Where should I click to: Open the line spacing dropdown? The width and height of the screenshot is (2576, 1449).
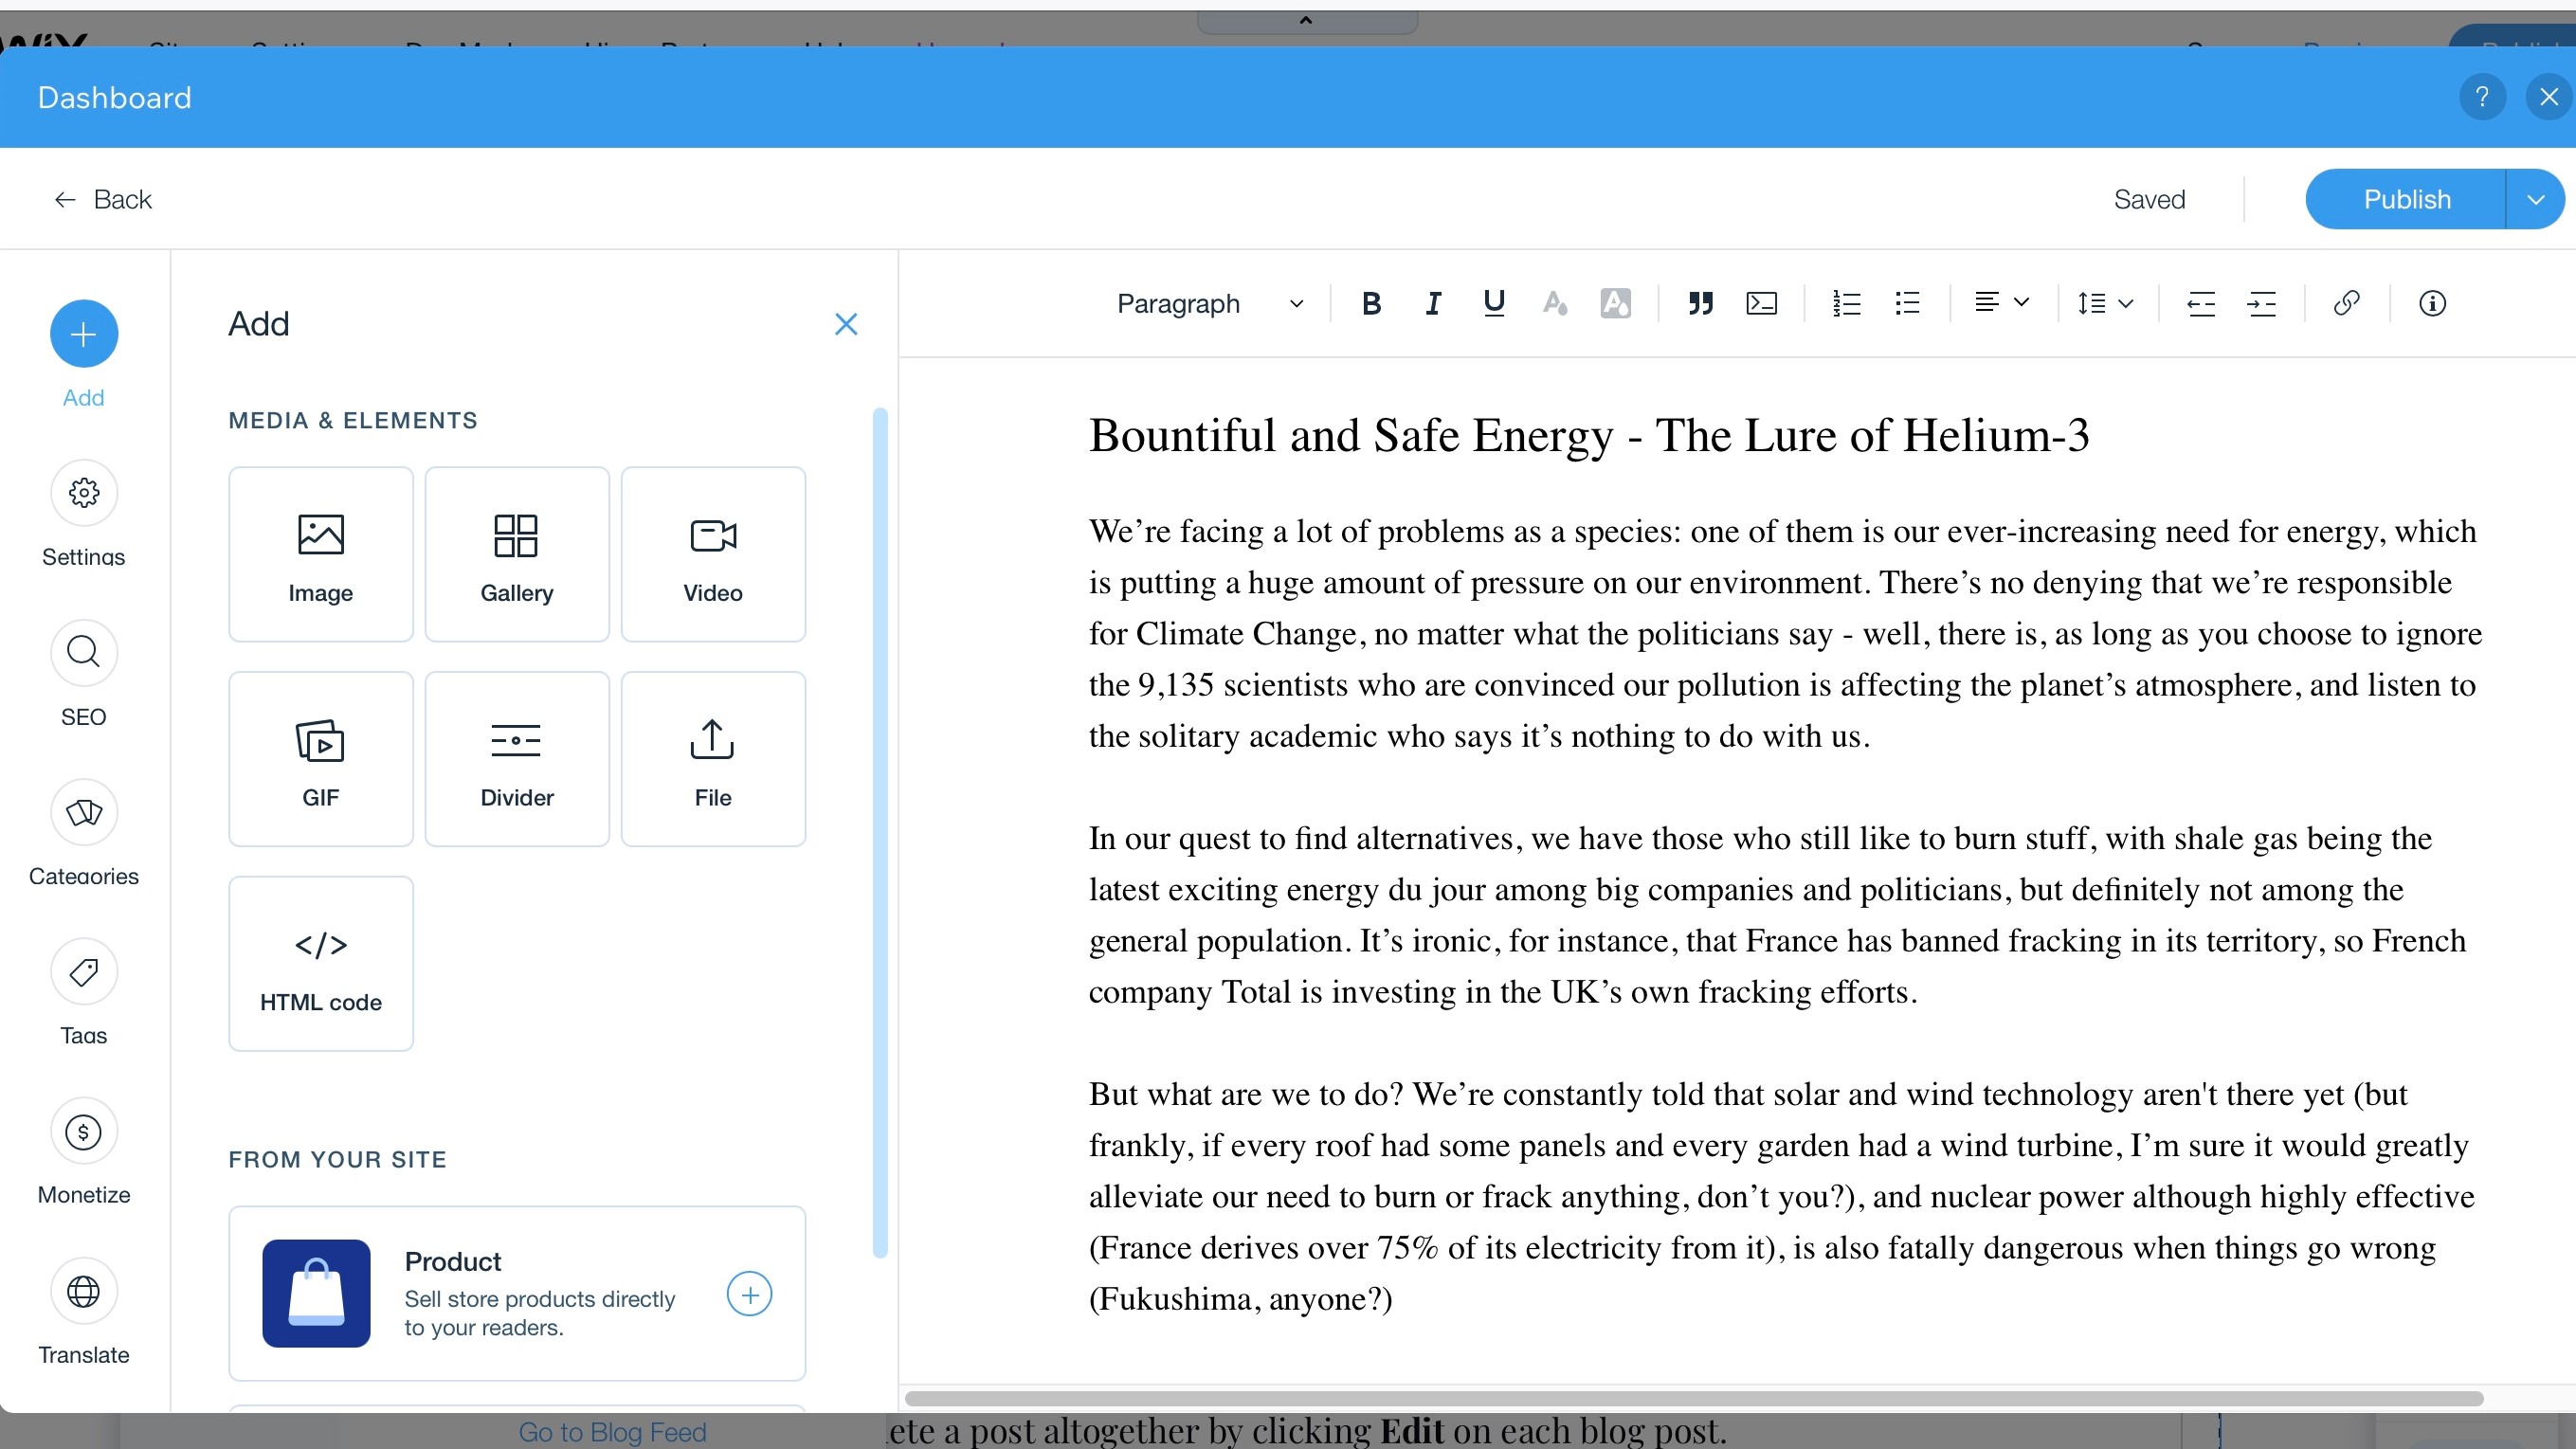tap(2105, 303)
